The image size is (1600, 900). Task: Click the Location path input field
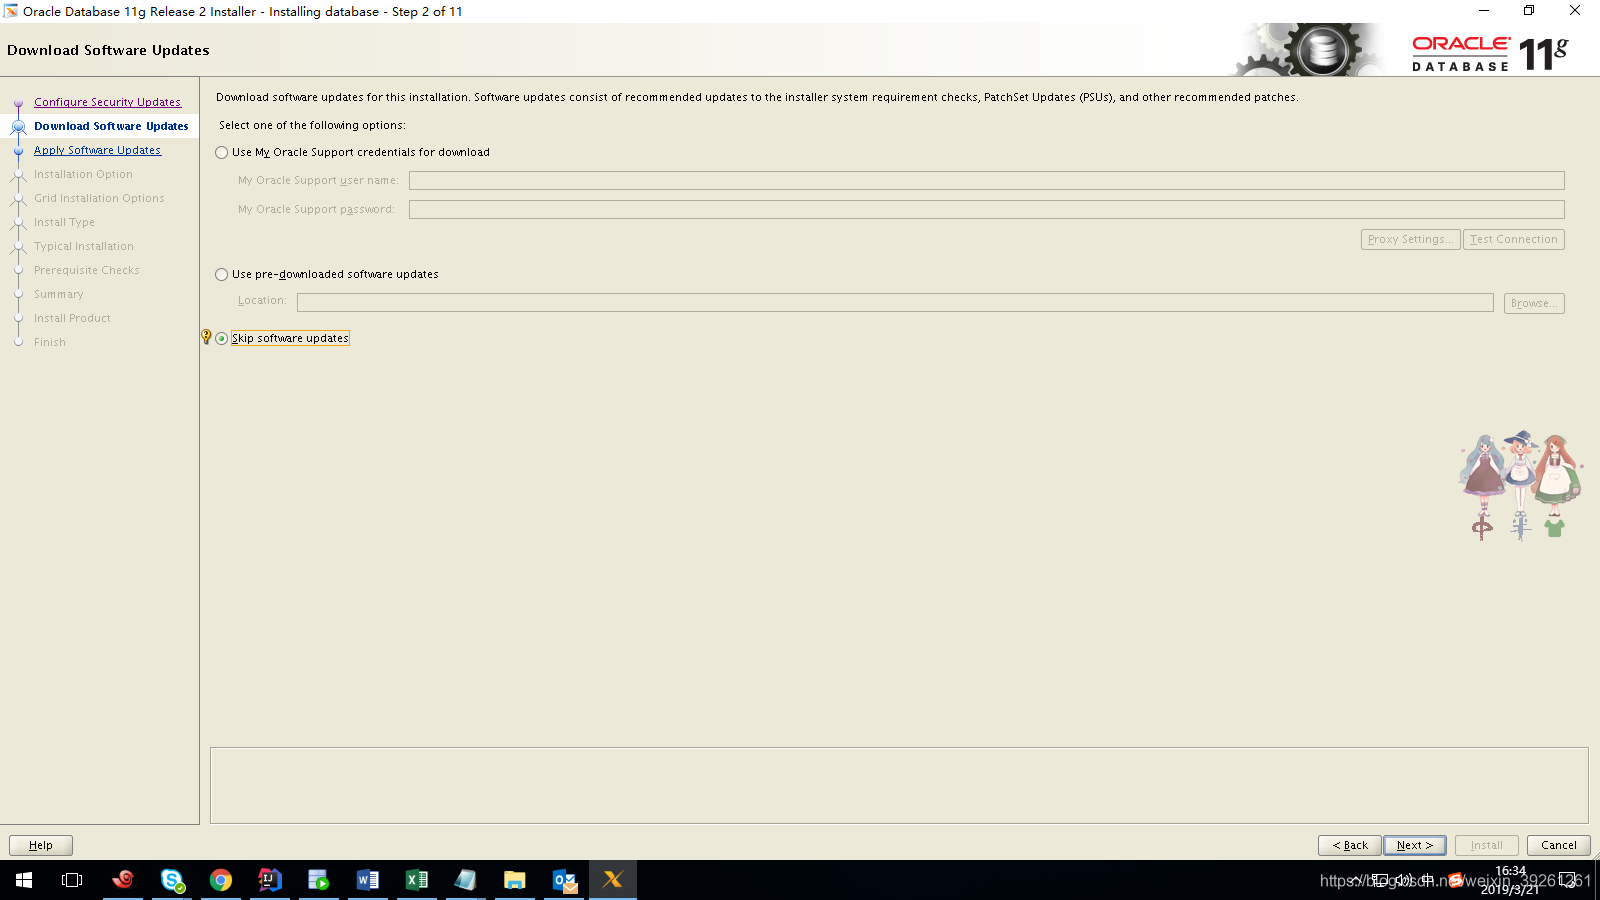895,302
